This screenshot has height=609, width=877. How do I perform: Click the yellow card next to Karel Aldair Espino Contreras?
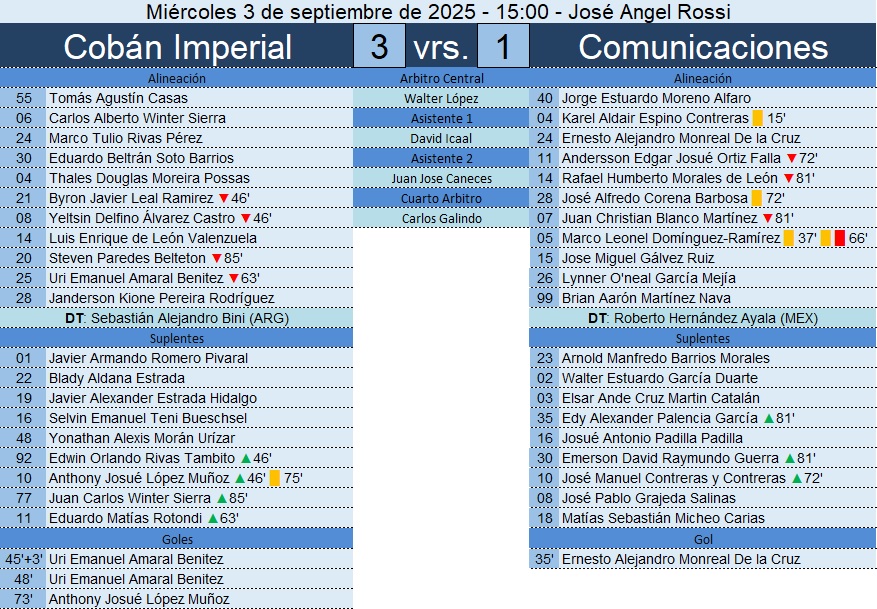coord(757,118)
